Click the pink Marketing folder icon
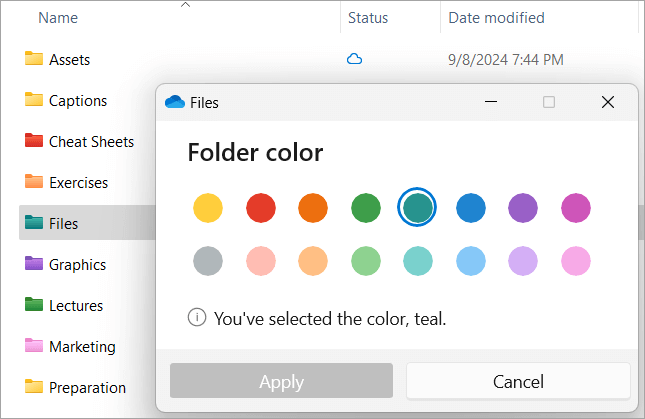645x419 pixels. [x=34, y=346]
